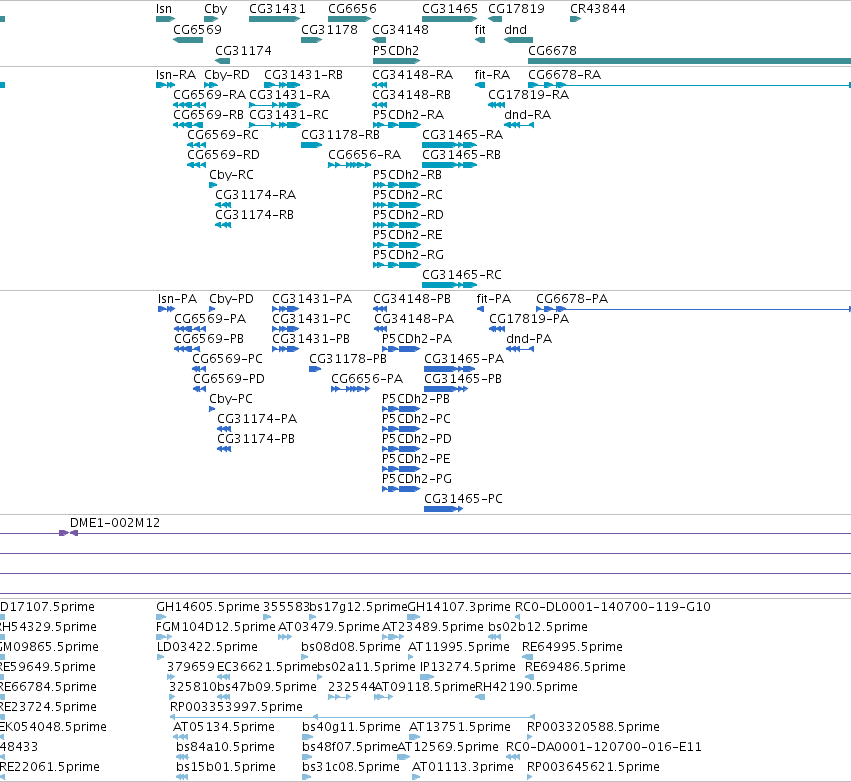Viewport: 851px width, 782px height.
Task: Click transcript CG31431-RB
Action: tap(303, 74)
